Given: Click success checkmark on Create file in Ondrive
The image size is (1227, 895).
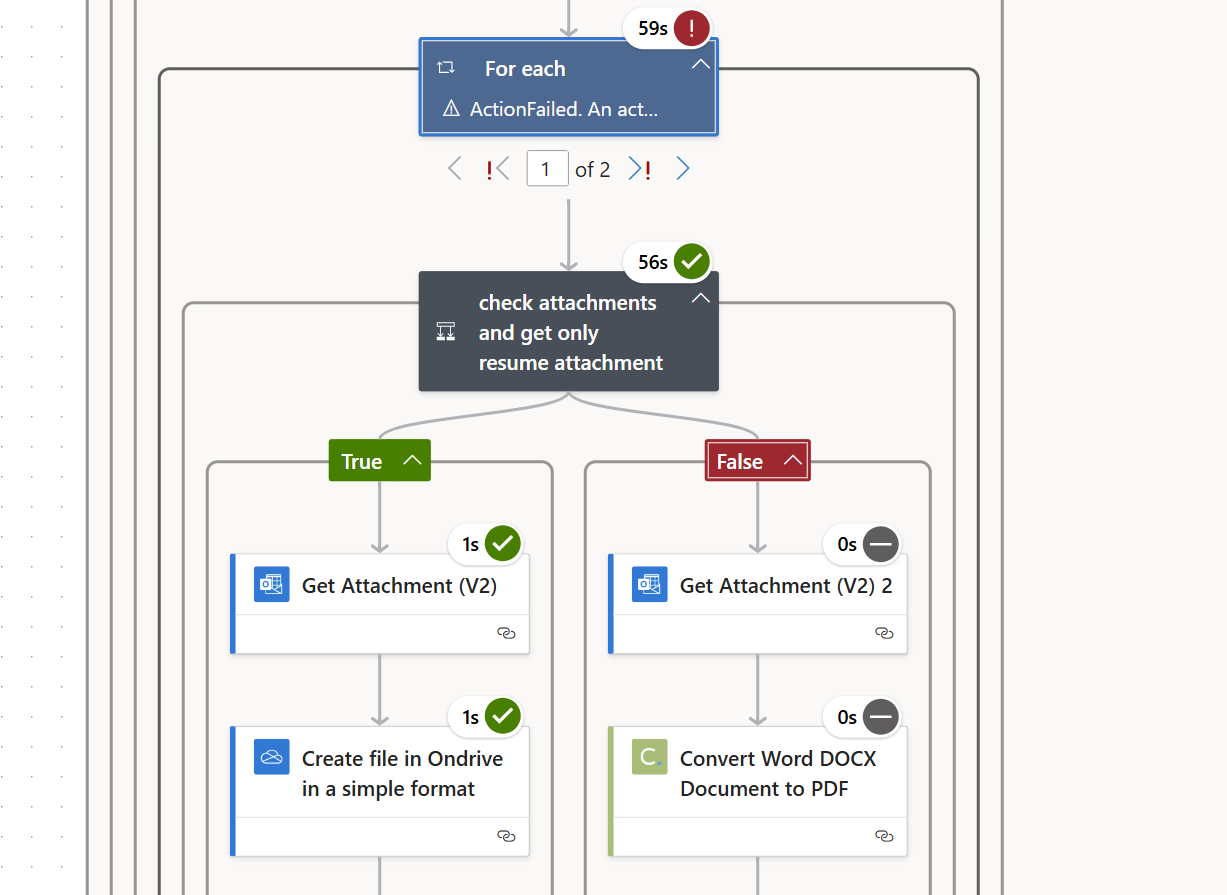Looking at the screenshot, I should click(502, 716).
